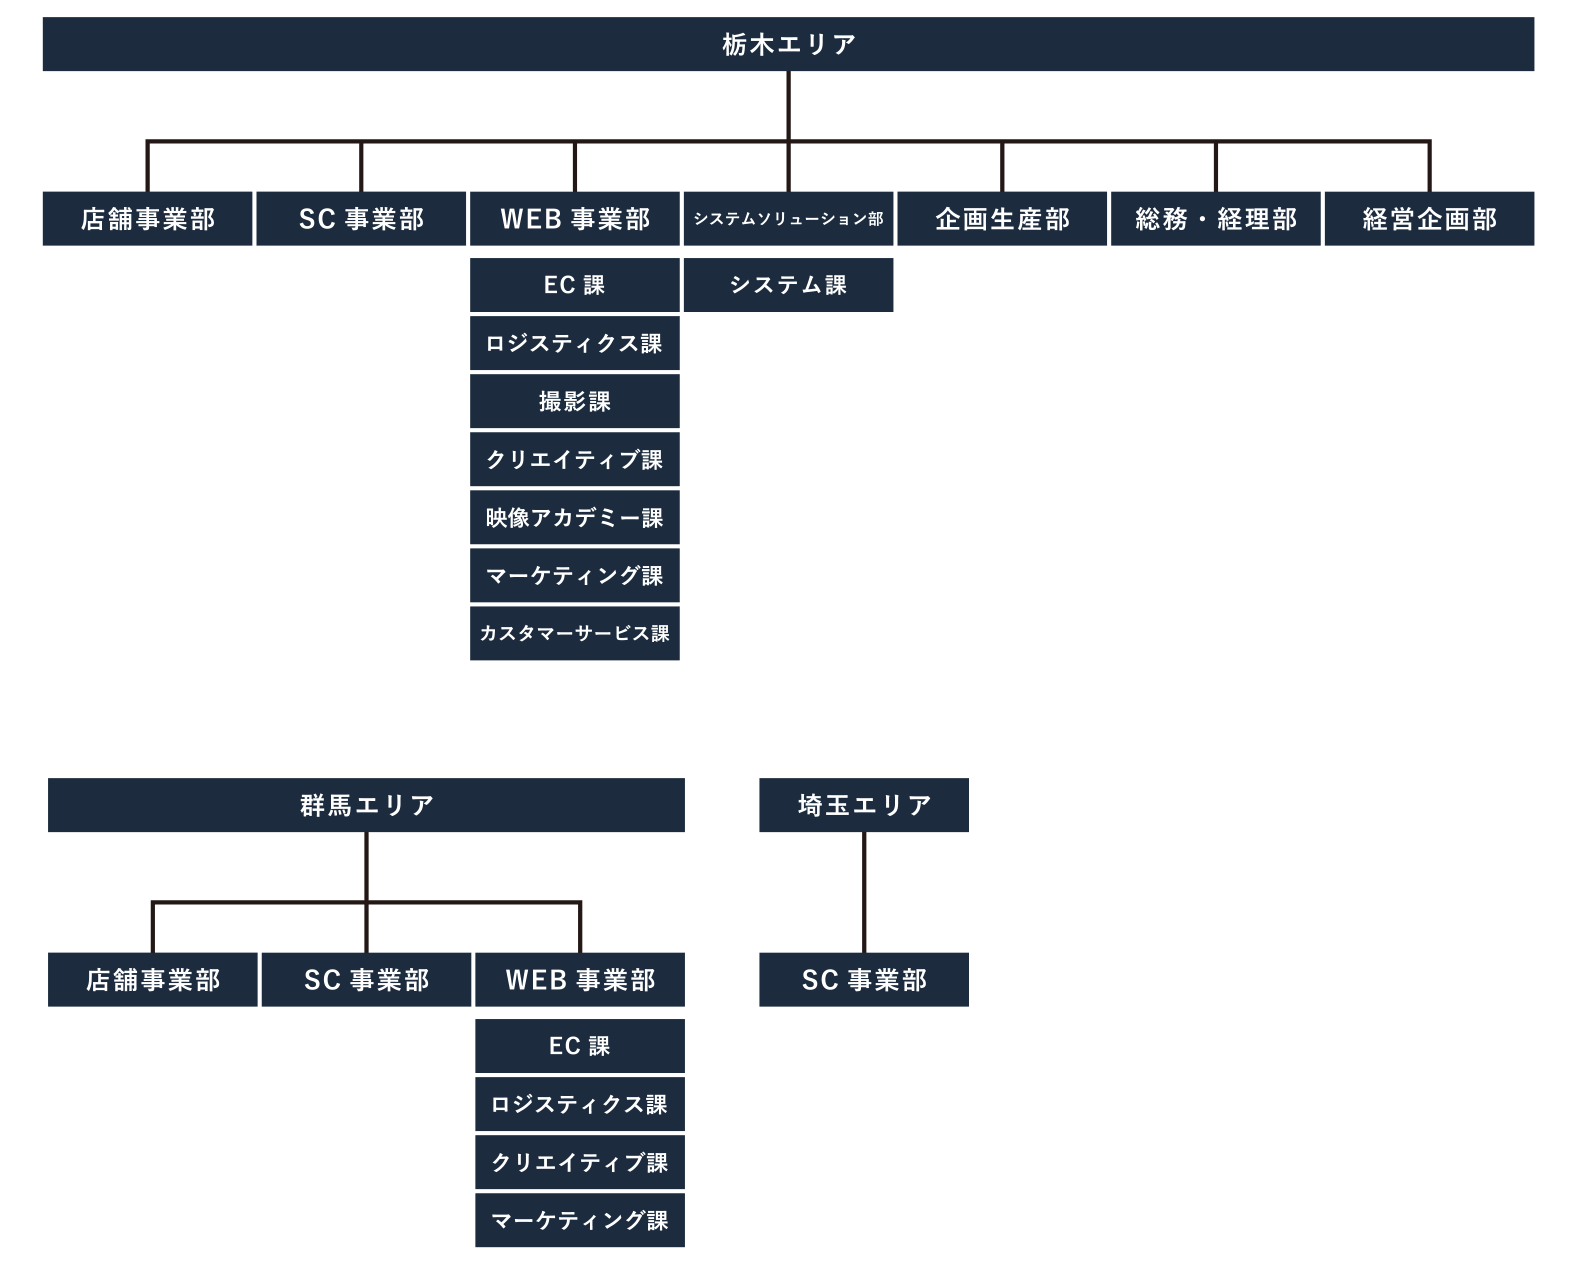Image resolution: width=1587 pixels, height=1273 pixels.
Task: Click 店舗事業部 under 栃木エリア
Action: pos(148,219)
